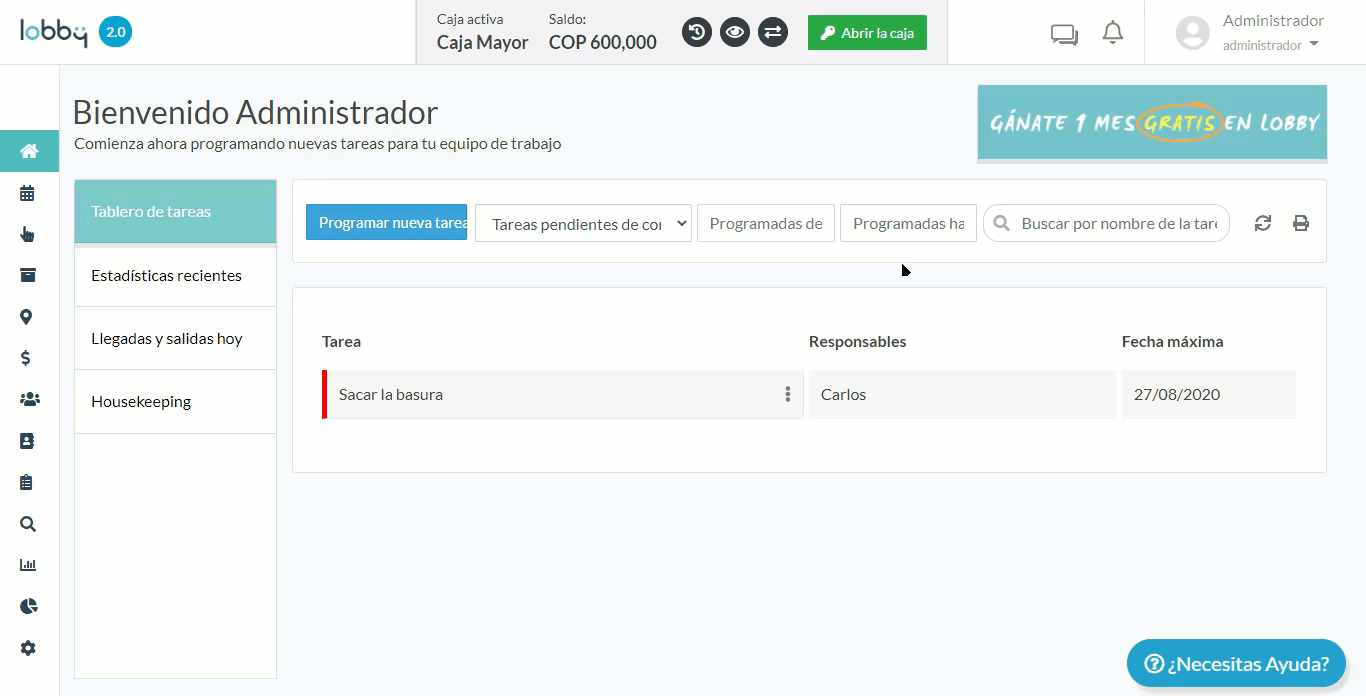Open the three-dot menu for Sacar la basura
The image size is (1366, 696).
point(788,394)
